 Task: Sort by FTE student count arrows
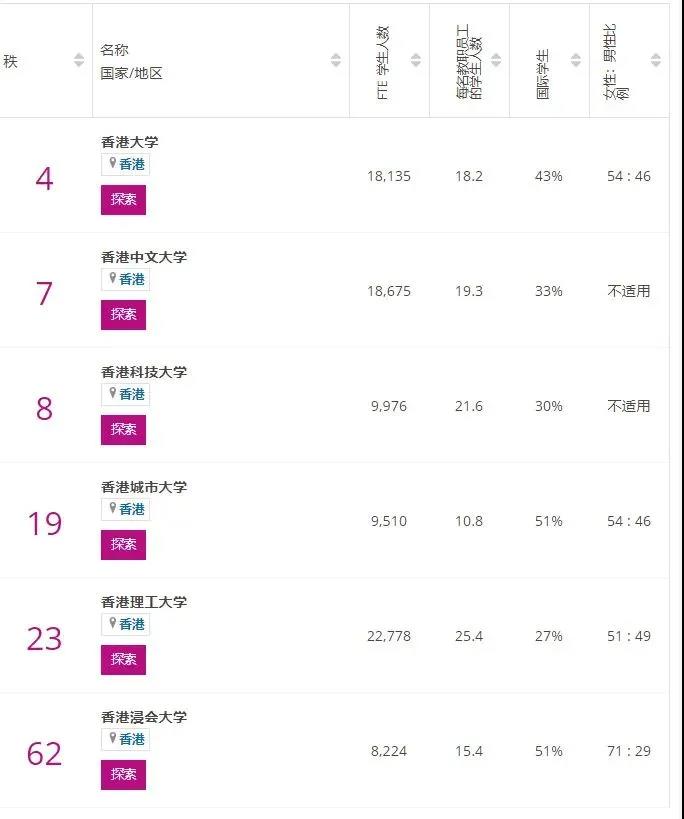416,60
